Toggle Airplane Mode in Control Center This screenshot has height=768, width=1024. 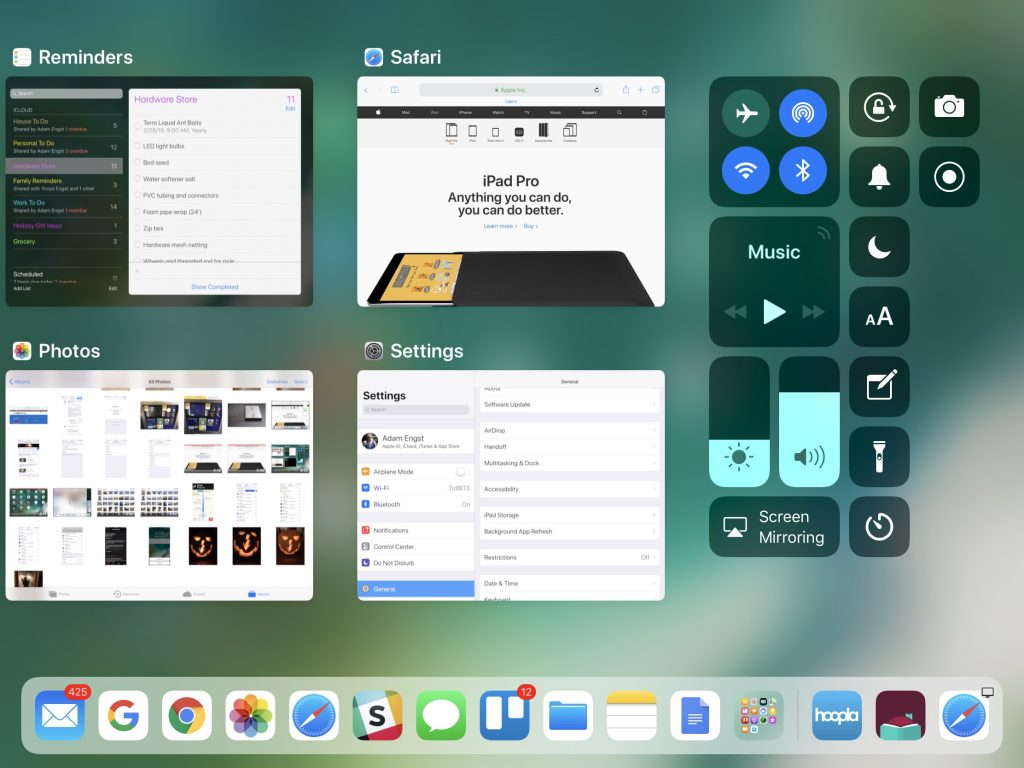click(746, 113)
